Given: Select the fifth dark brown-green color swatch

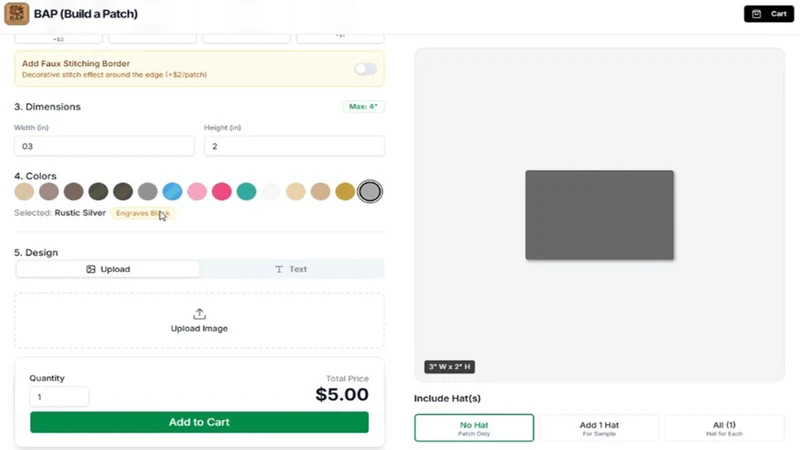Looking at the screenshot, I should point(123,191).
